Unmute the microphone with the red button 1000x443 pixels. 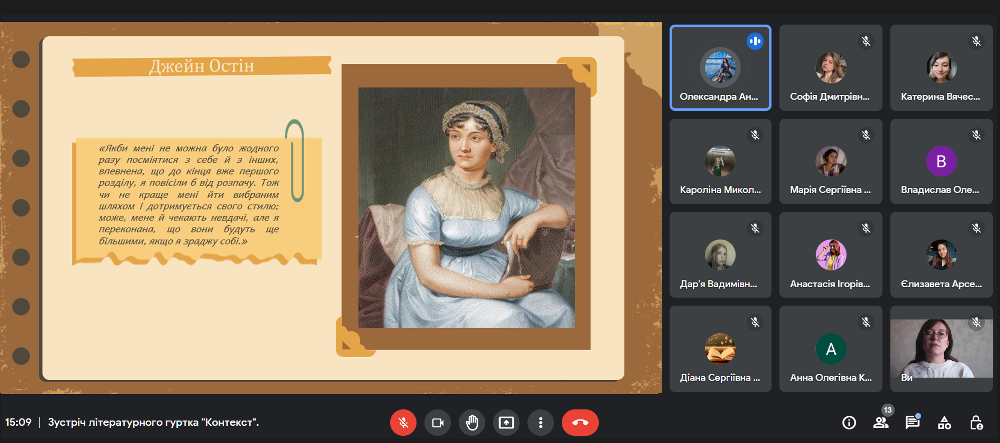pyautogui.click(x=403, y=422)
